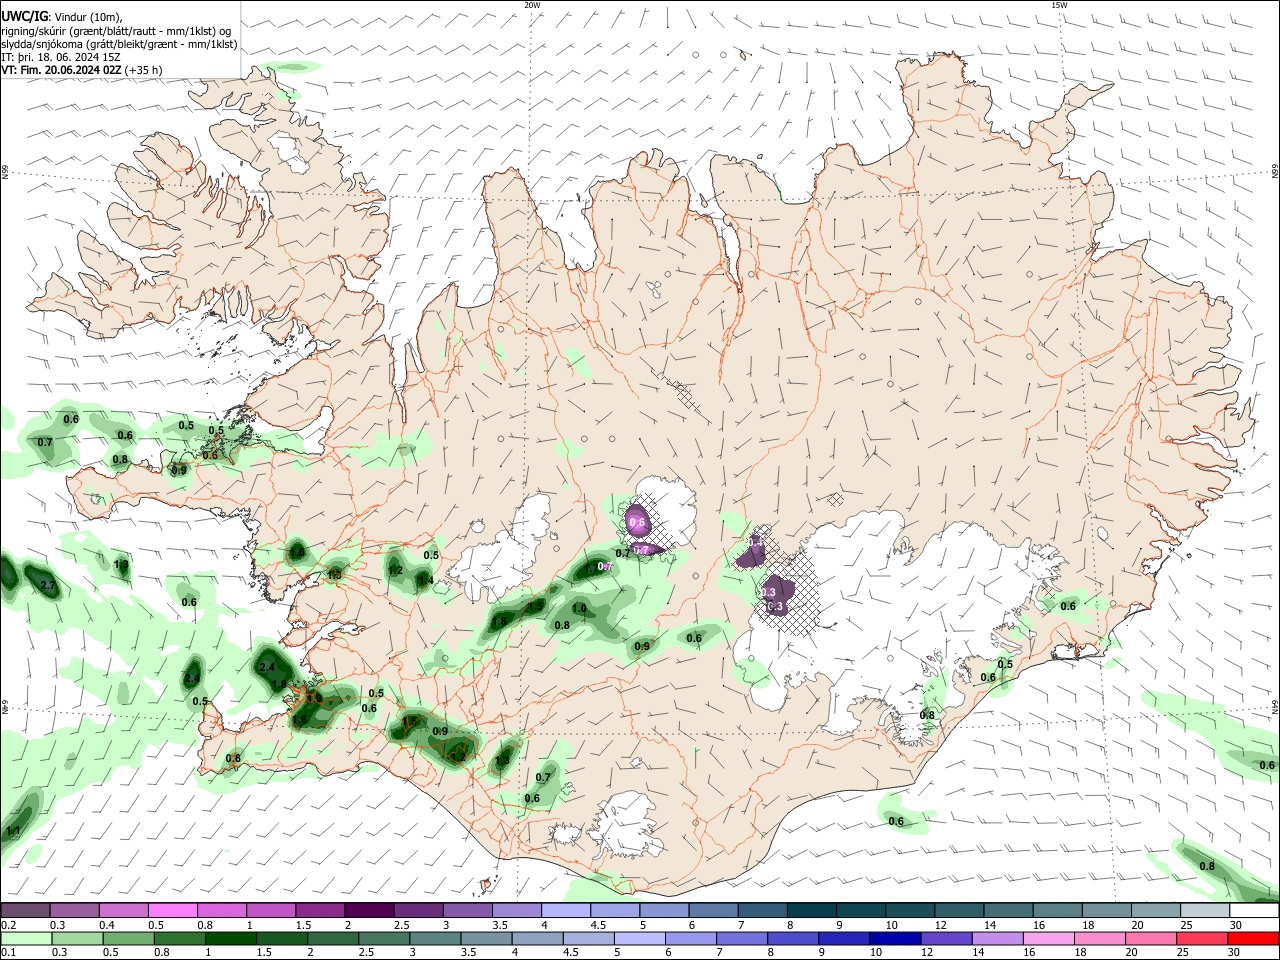Click the '2.7' precipitation value on the map
This screenshot has height=960, width=1280.
pyautogui.click(x=47, y=584)
